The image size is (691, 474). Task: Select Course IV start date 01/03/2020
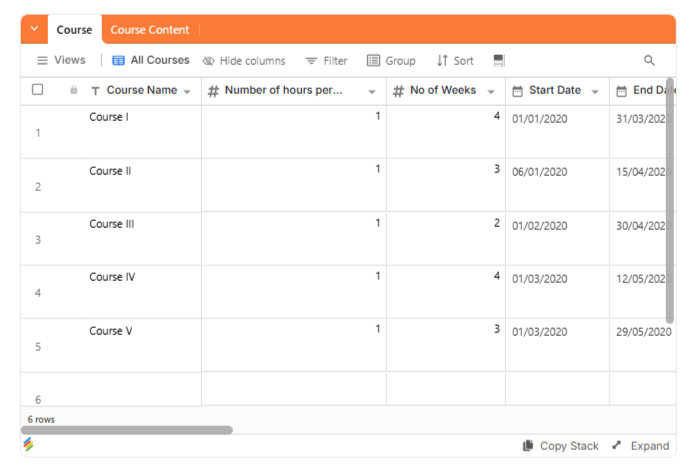coord(557,292)
